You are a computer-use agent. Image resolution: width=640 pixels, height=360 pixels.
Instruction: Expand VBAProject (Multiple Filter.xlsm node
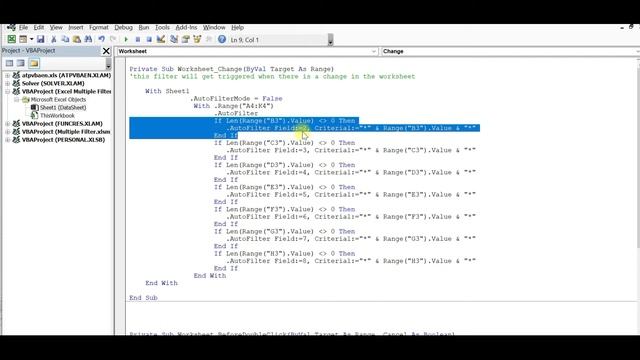pyautogui.click(x=7, y=132)
